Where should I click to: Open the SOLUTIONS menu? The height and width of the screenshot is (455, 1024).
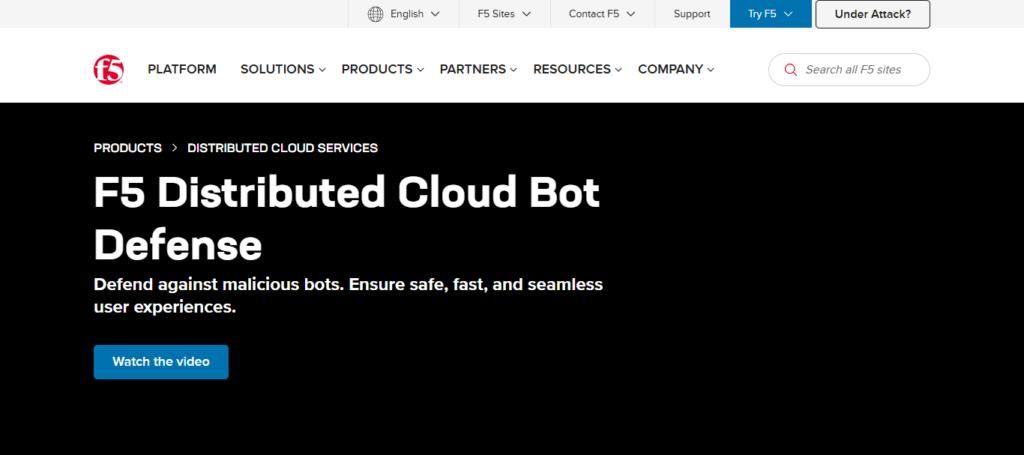[283, 69]
